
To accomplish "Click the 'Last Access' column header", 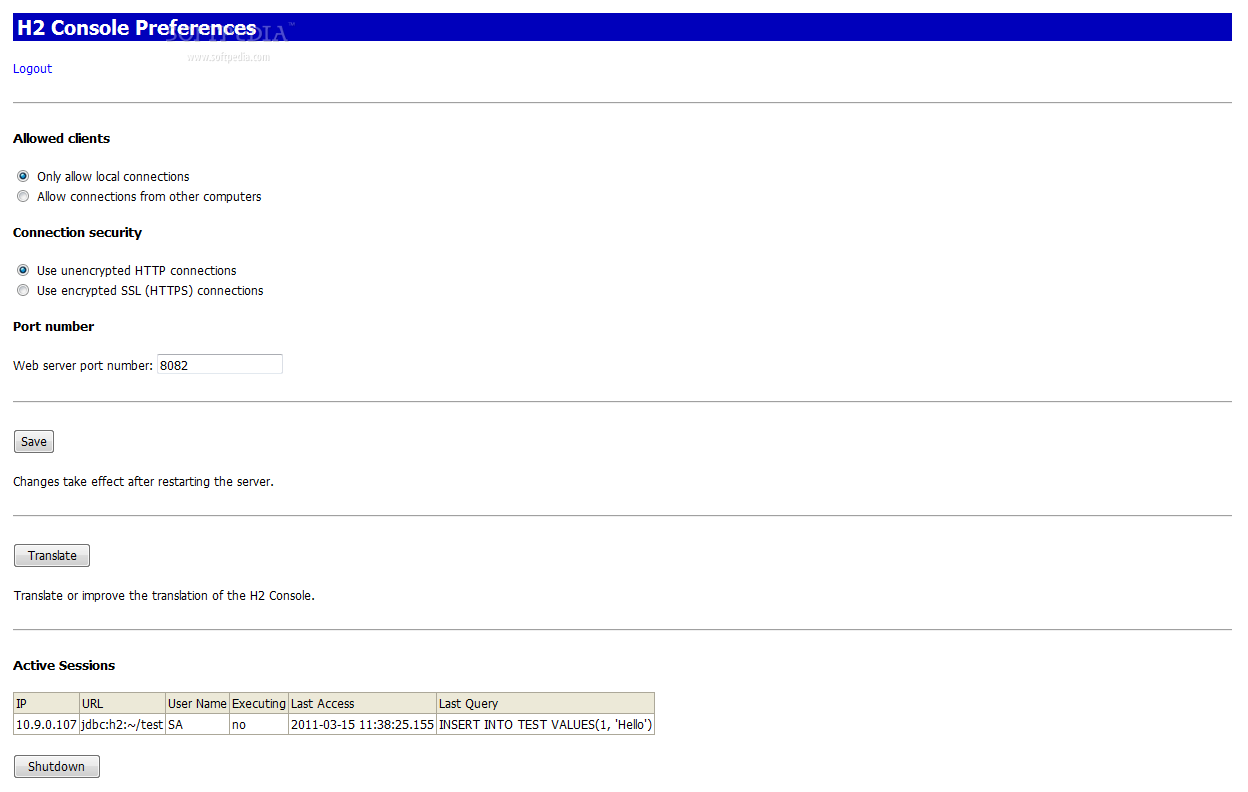I will [363, 704].
